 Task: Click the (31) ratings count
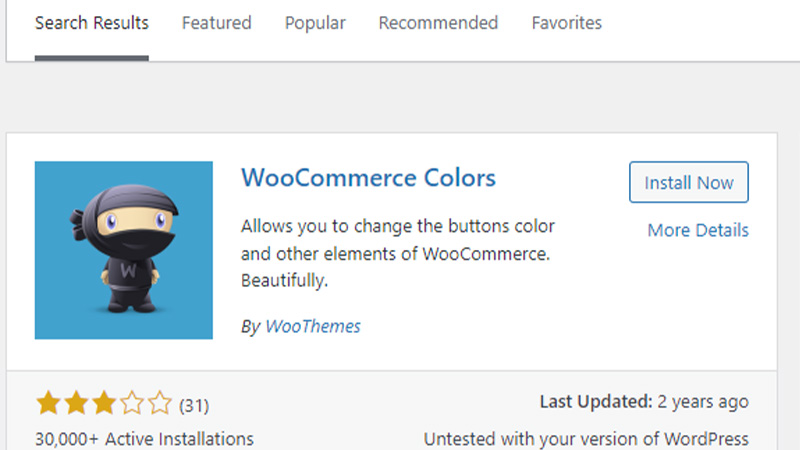tap(194, 406)
